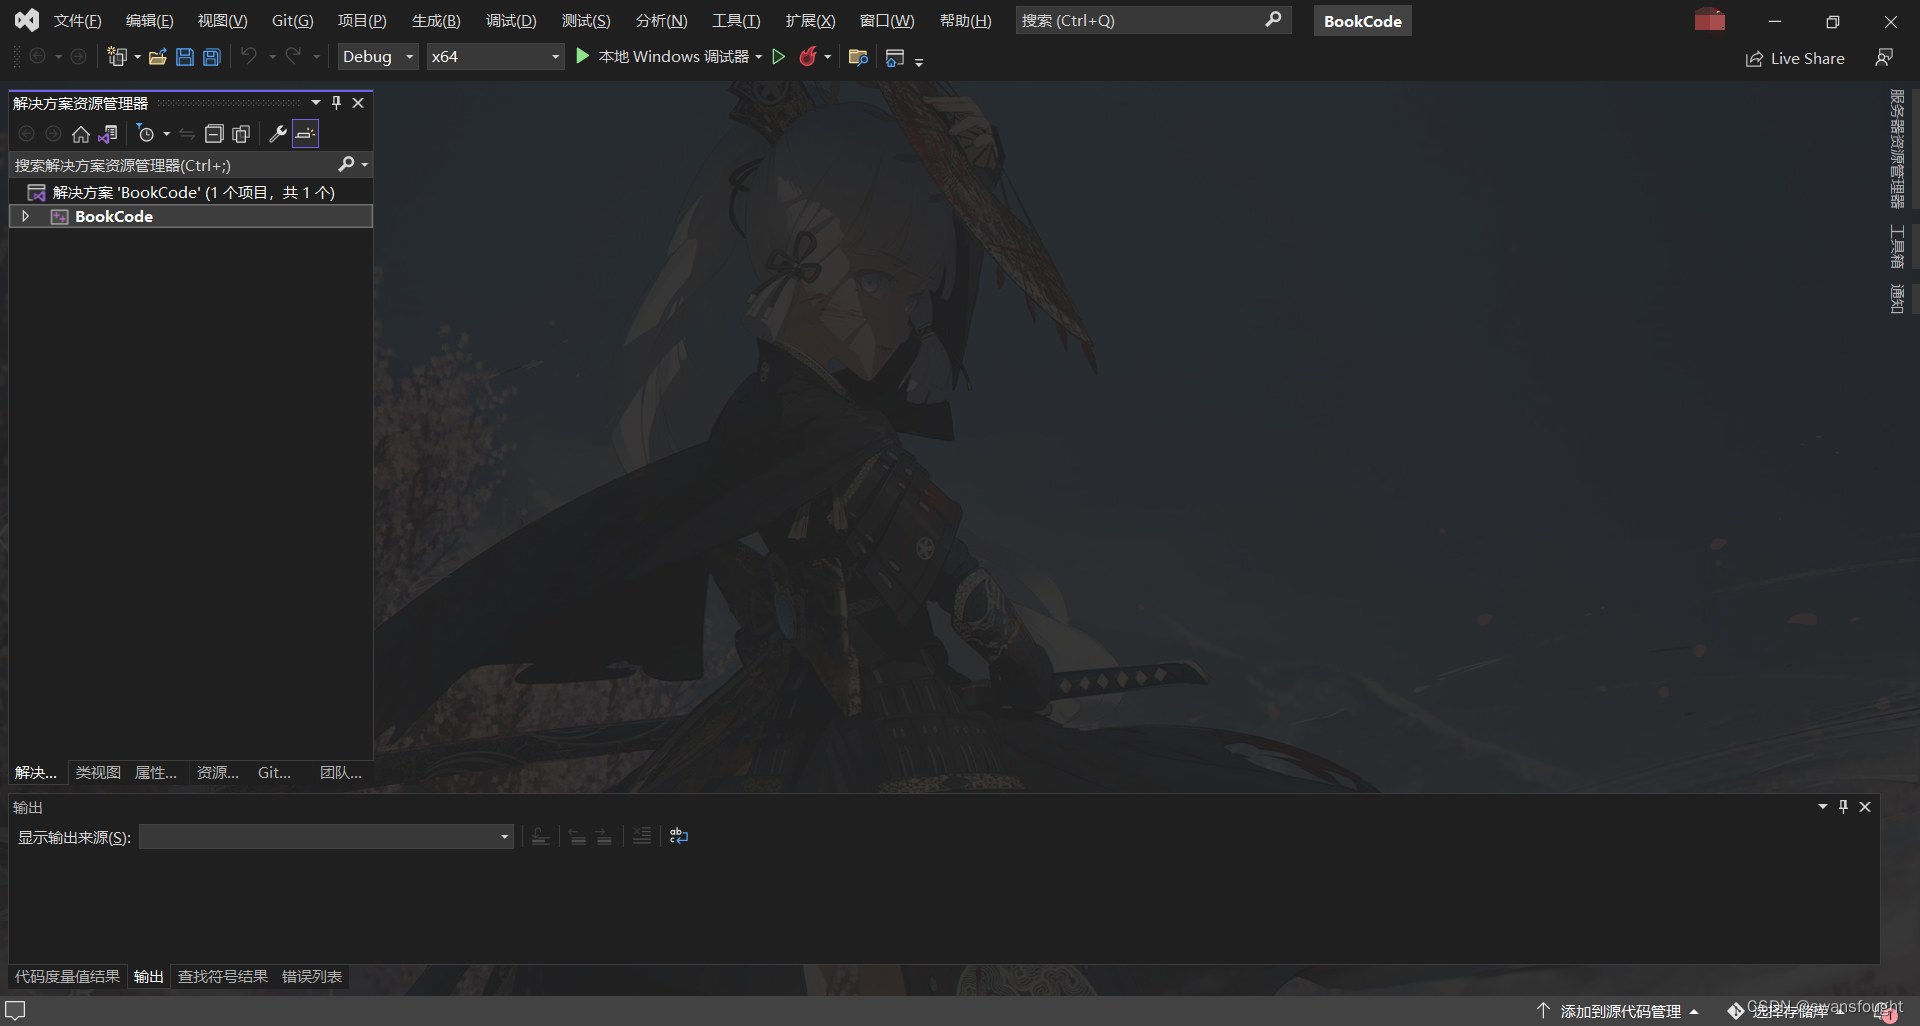
Task: Click the status bar notification speech icon
Action: pyautogui.click(x=15, y=1010)
